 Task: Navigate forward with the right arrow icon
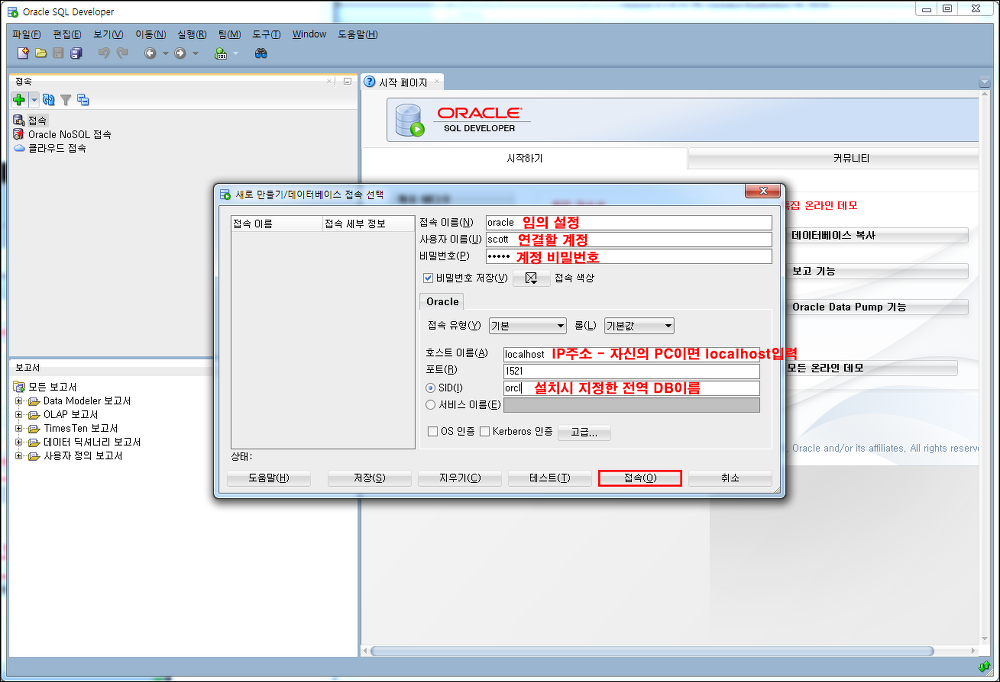180,53
